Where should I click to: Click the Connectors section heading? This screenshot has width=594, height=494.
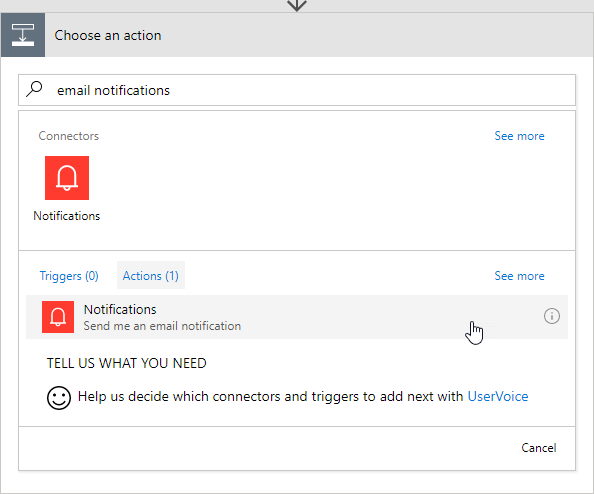pos(69,136)
